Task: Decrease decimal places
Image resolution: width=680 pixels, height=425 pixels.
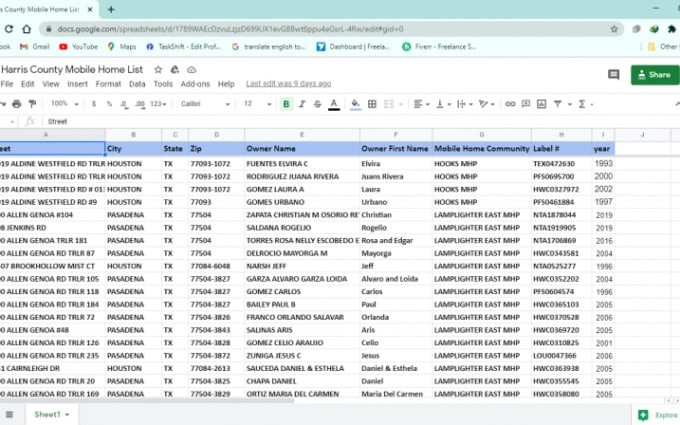Action: click(124, 104)
